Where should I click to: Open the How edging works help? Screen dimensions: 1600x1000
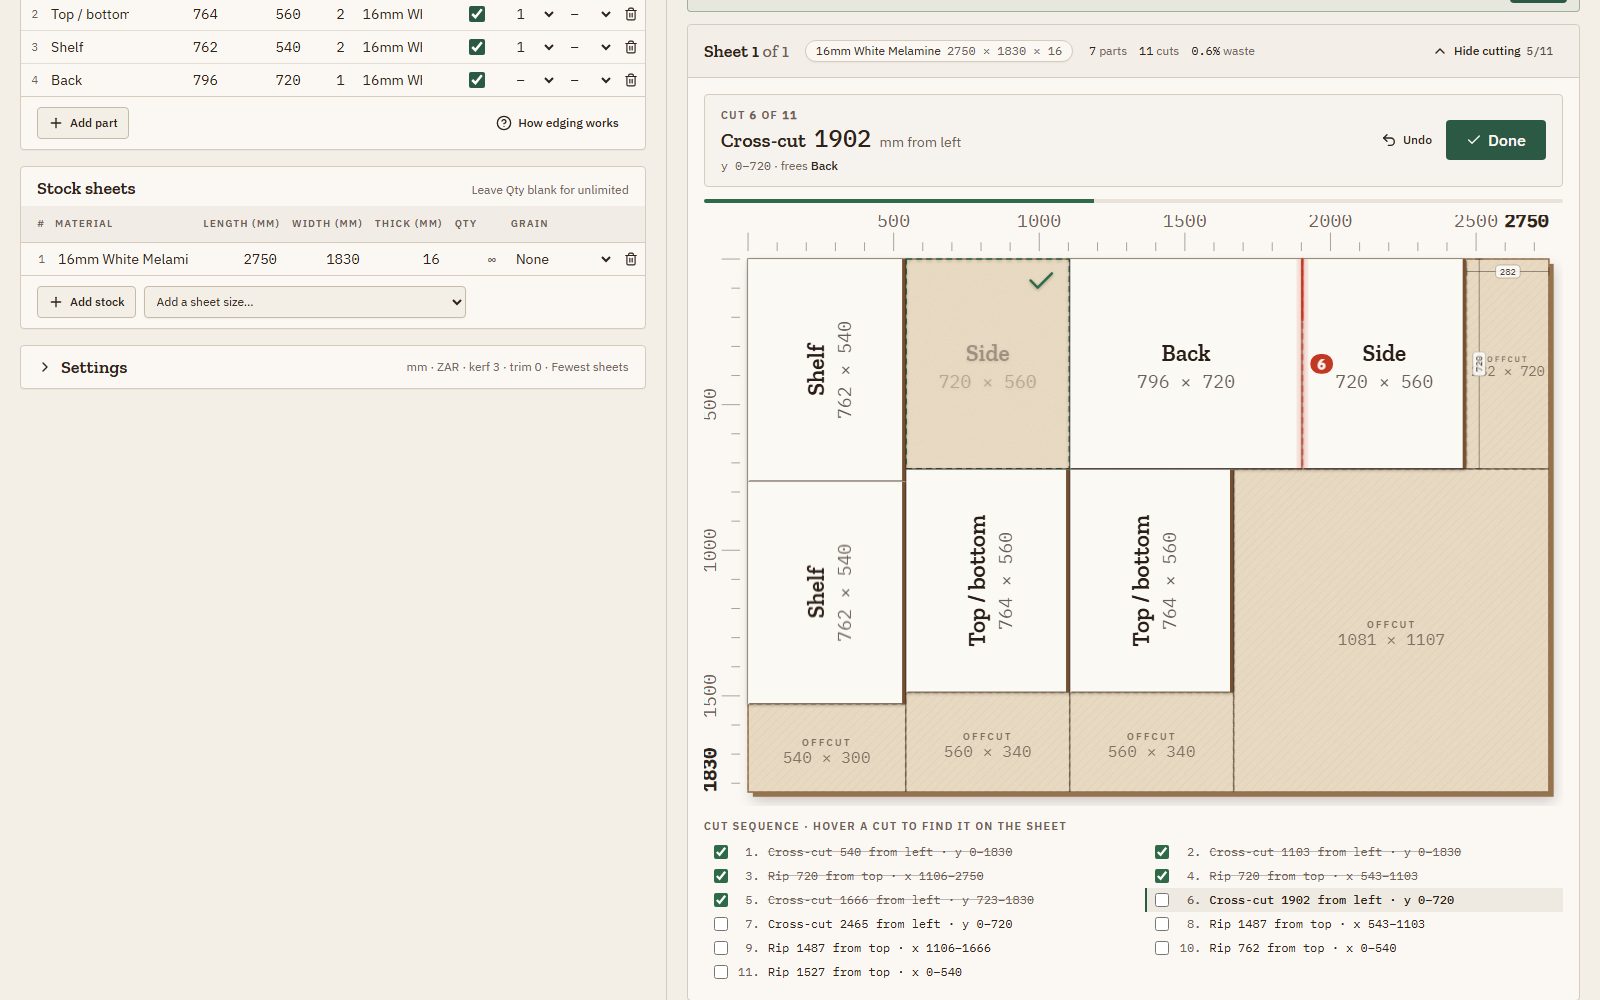click(557, 123)
